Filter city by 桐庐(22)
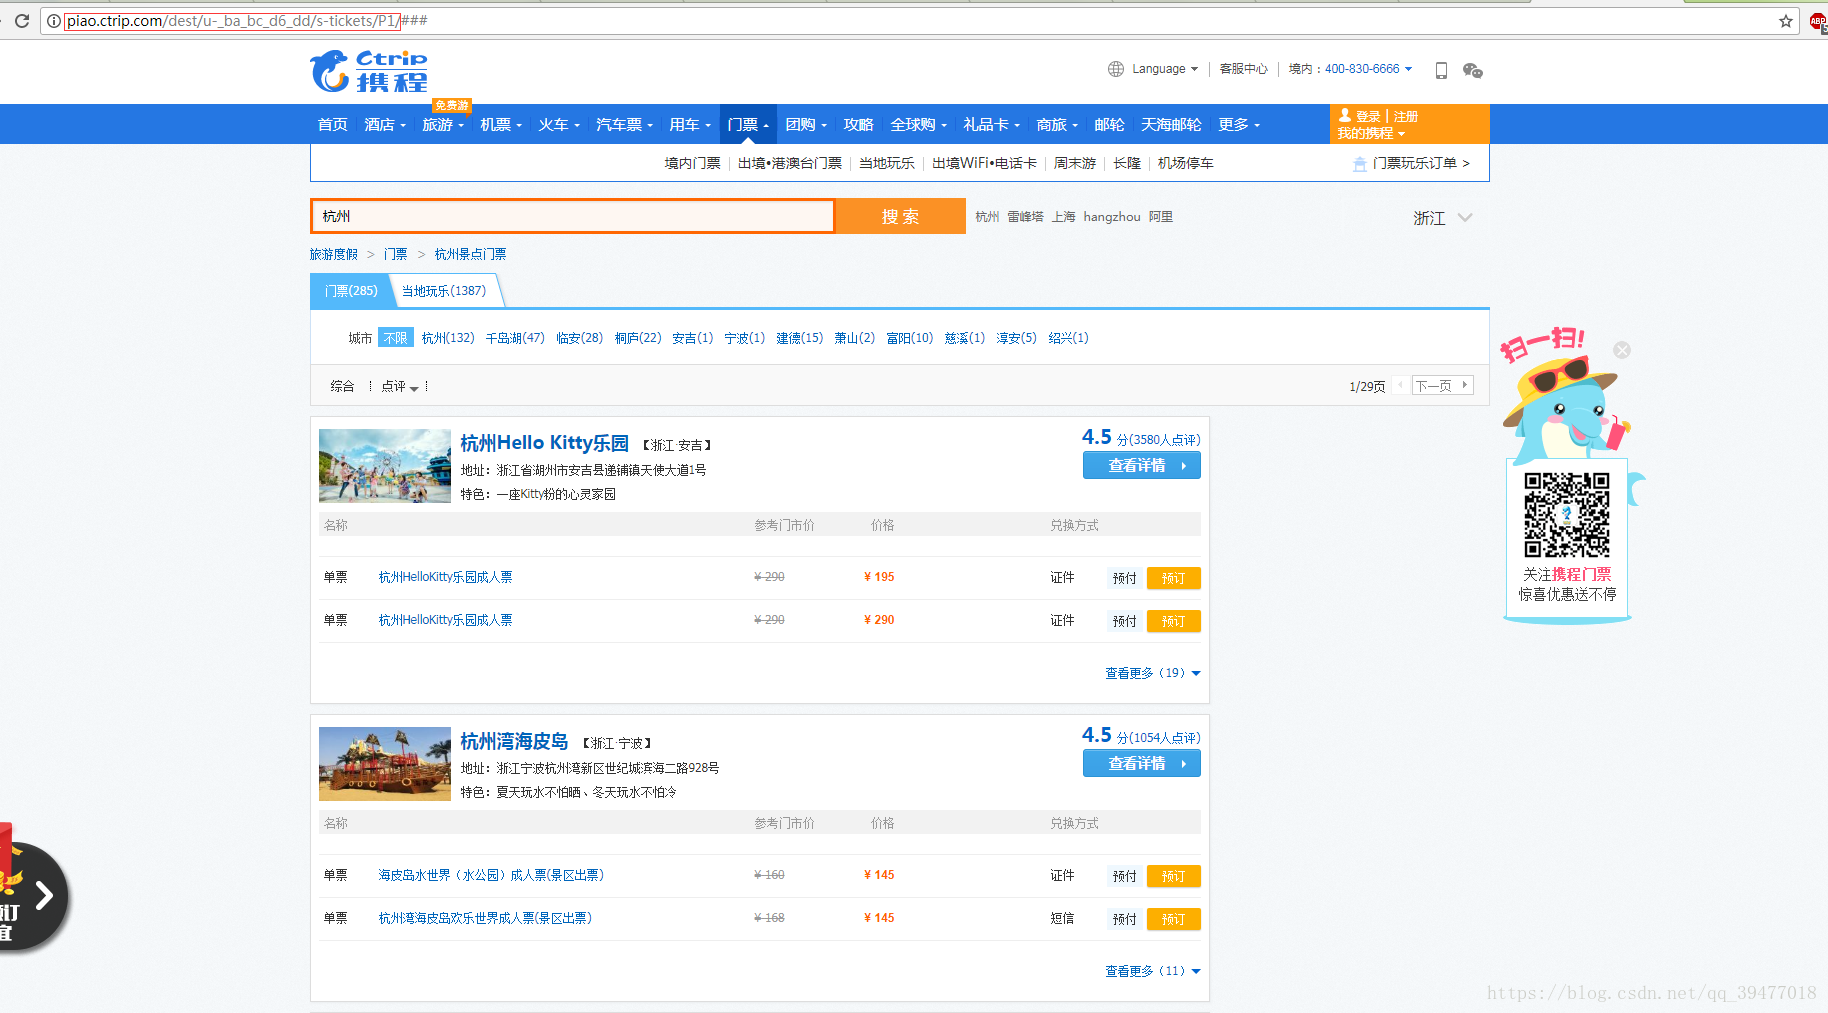 coord(638,338)
